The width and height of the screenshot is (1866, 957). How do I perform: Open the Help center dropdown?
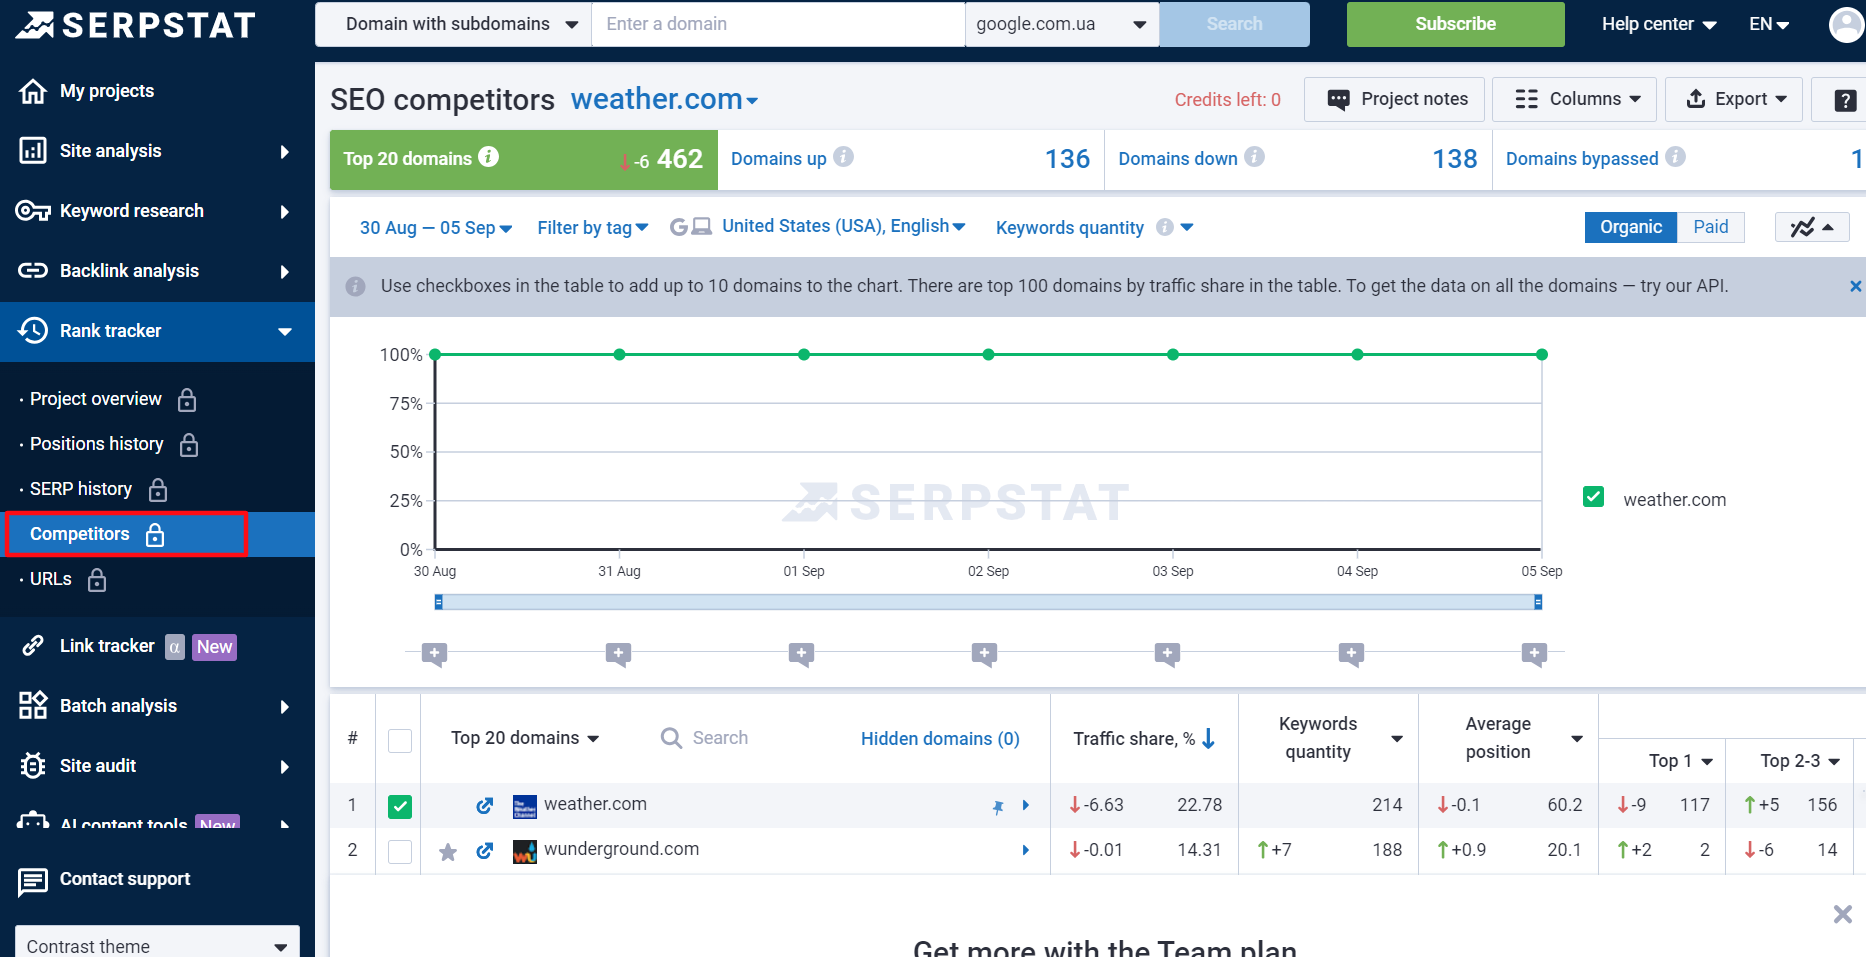pyautogui.click(x=1659, y=24)
